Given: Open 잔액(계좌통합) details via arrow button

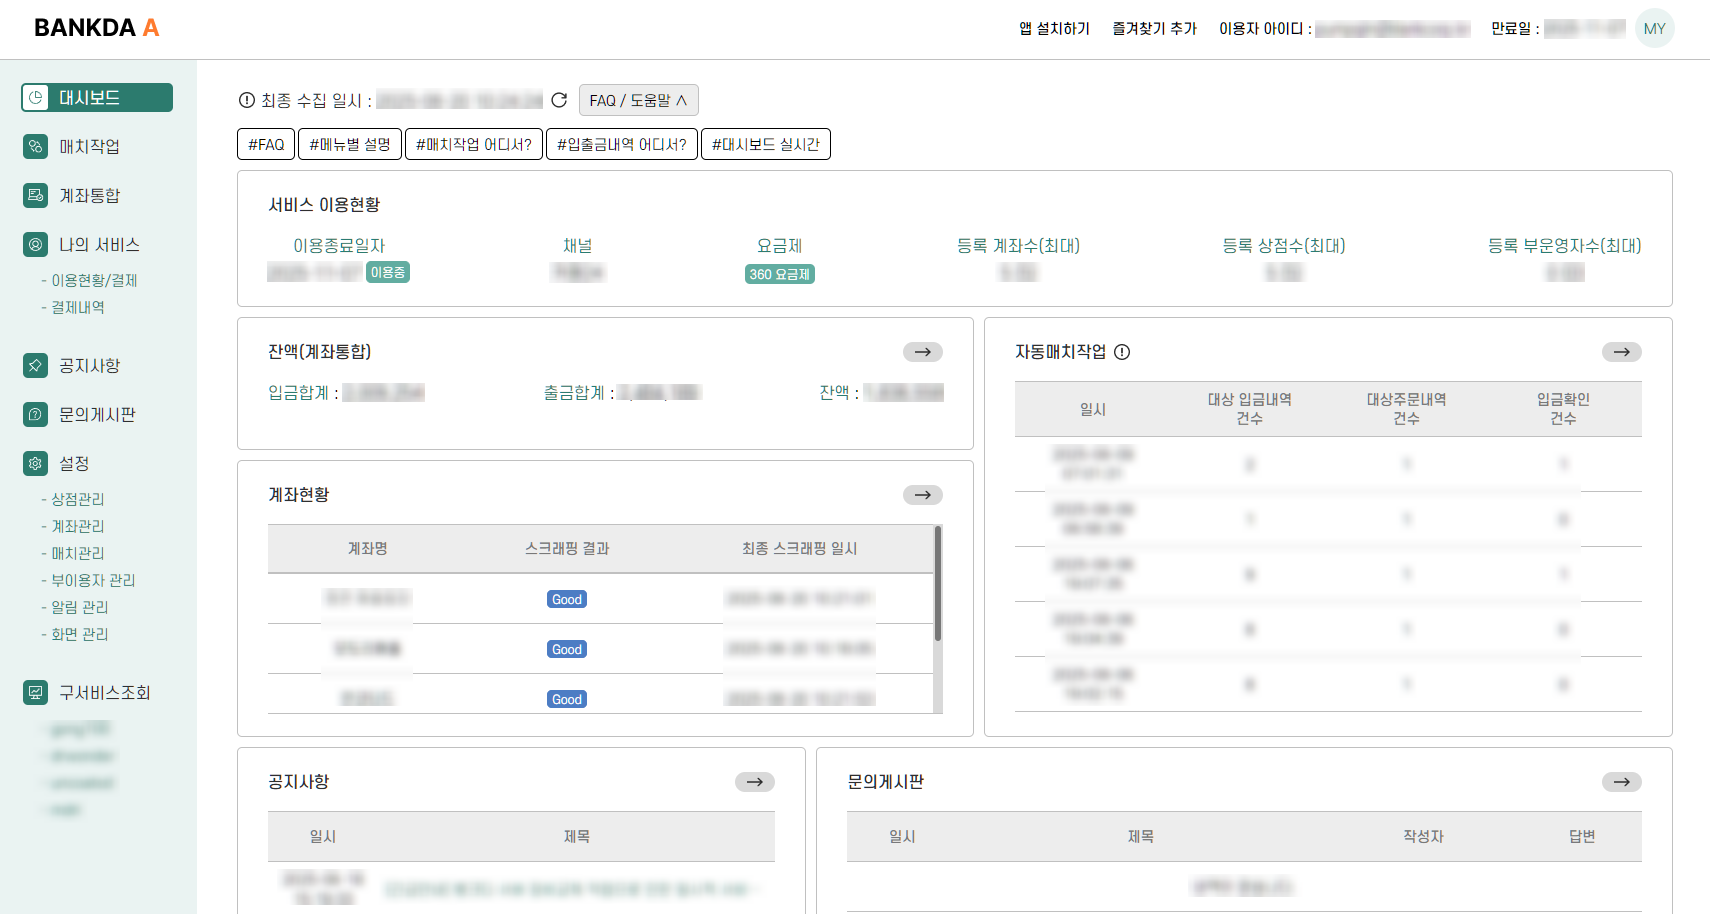Looking at the screenshot, I should tap(922, 352).
